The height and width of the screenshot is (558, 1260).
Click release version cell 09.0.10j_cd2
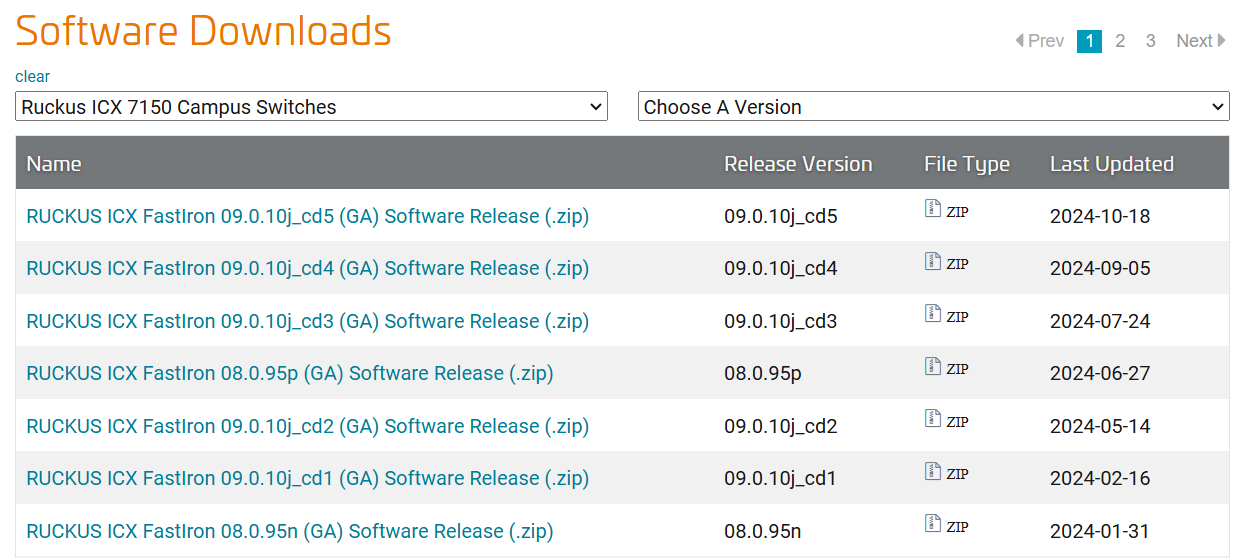(781, 426)
